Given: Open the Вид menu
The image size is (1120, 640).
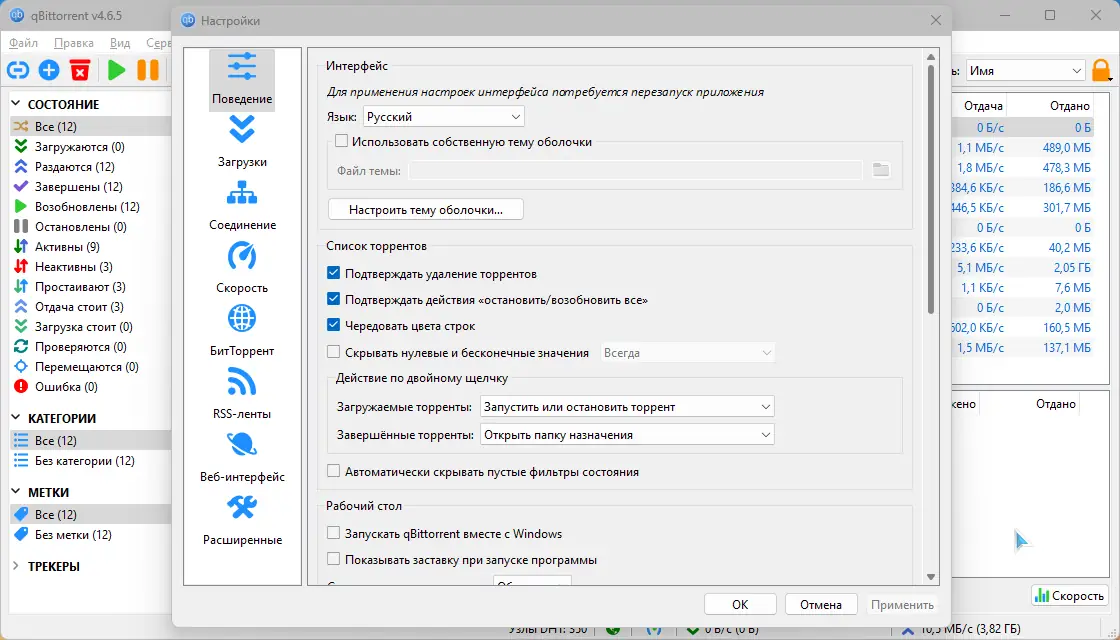Looking at the screenshot, I should (x=120, y=43).
